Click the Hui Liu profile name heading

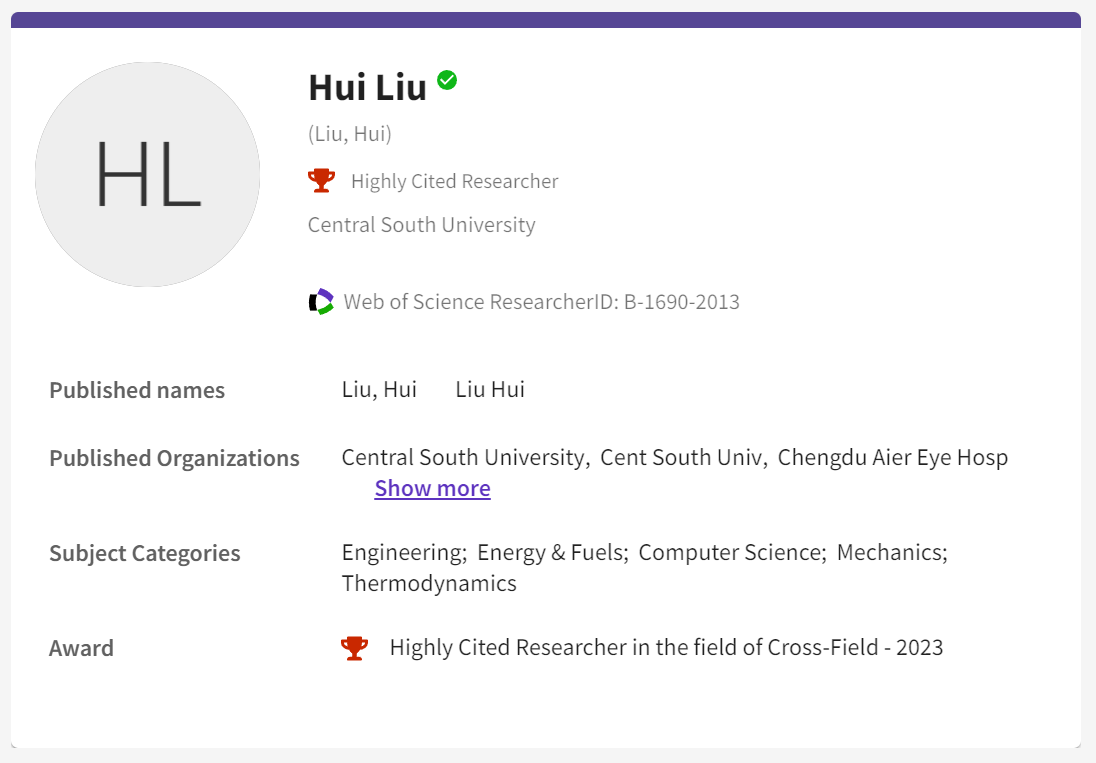click(x=367, y=87)
